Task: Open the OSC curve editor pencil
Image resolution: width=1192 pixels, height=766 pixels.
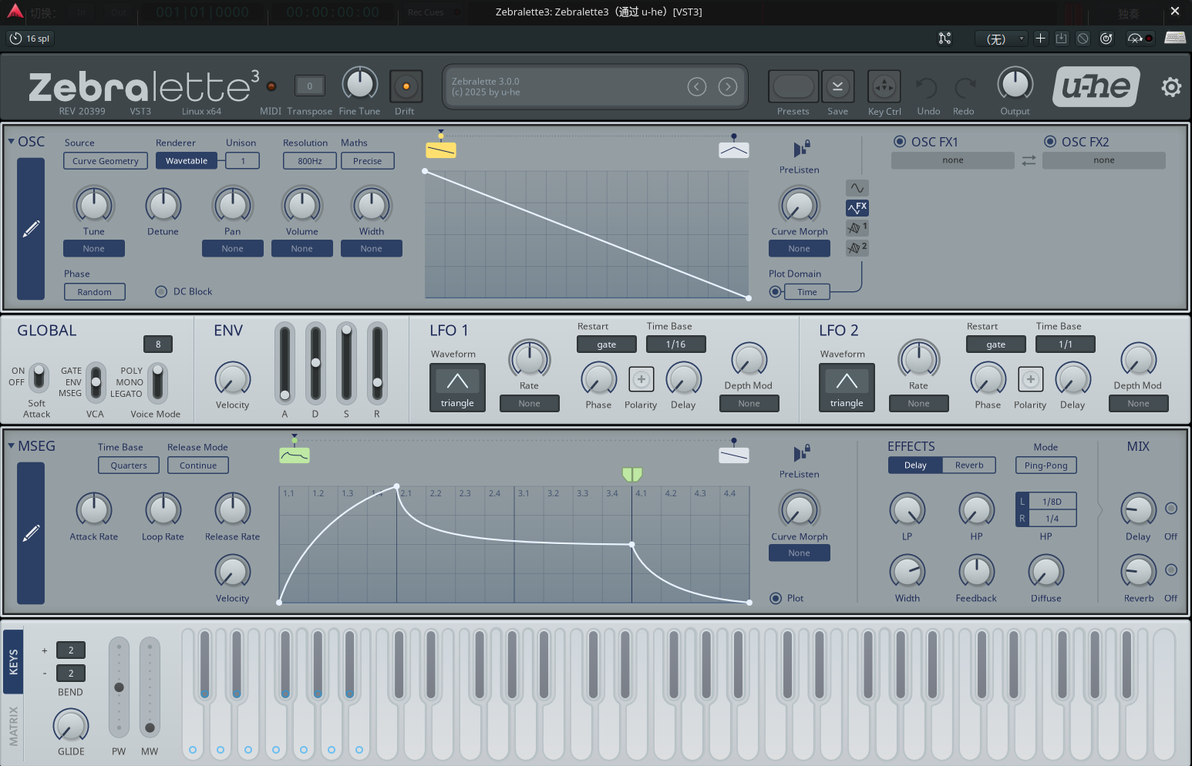Action: (30, 229)
